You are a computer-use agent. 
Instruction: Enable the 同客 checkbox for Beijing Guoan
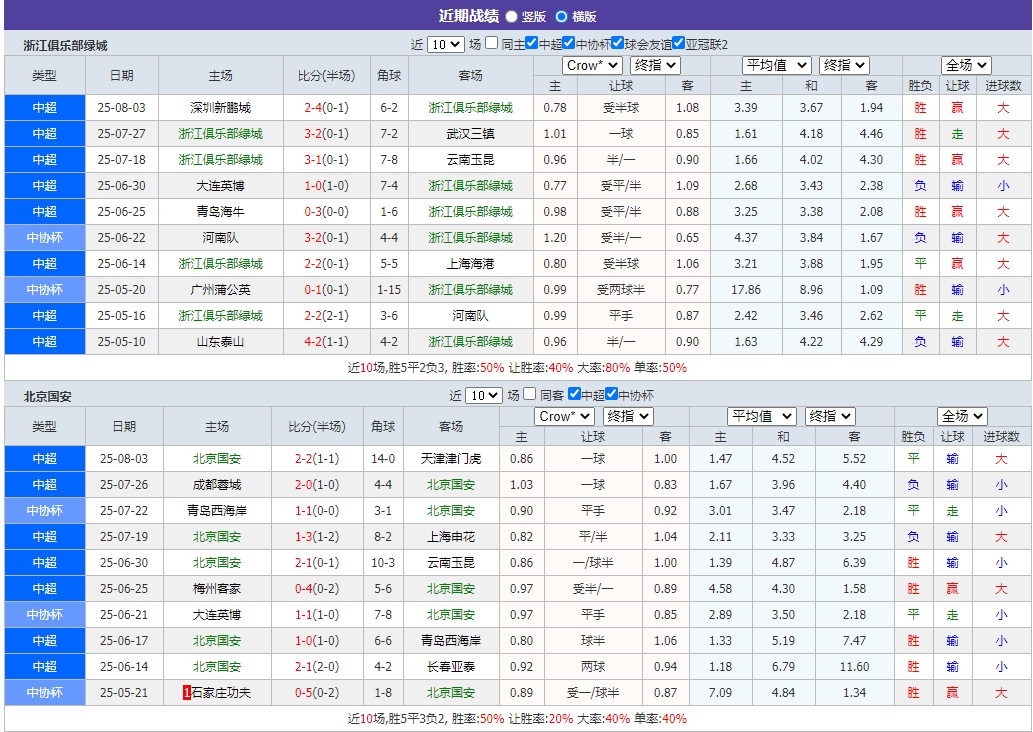[531, 395]
